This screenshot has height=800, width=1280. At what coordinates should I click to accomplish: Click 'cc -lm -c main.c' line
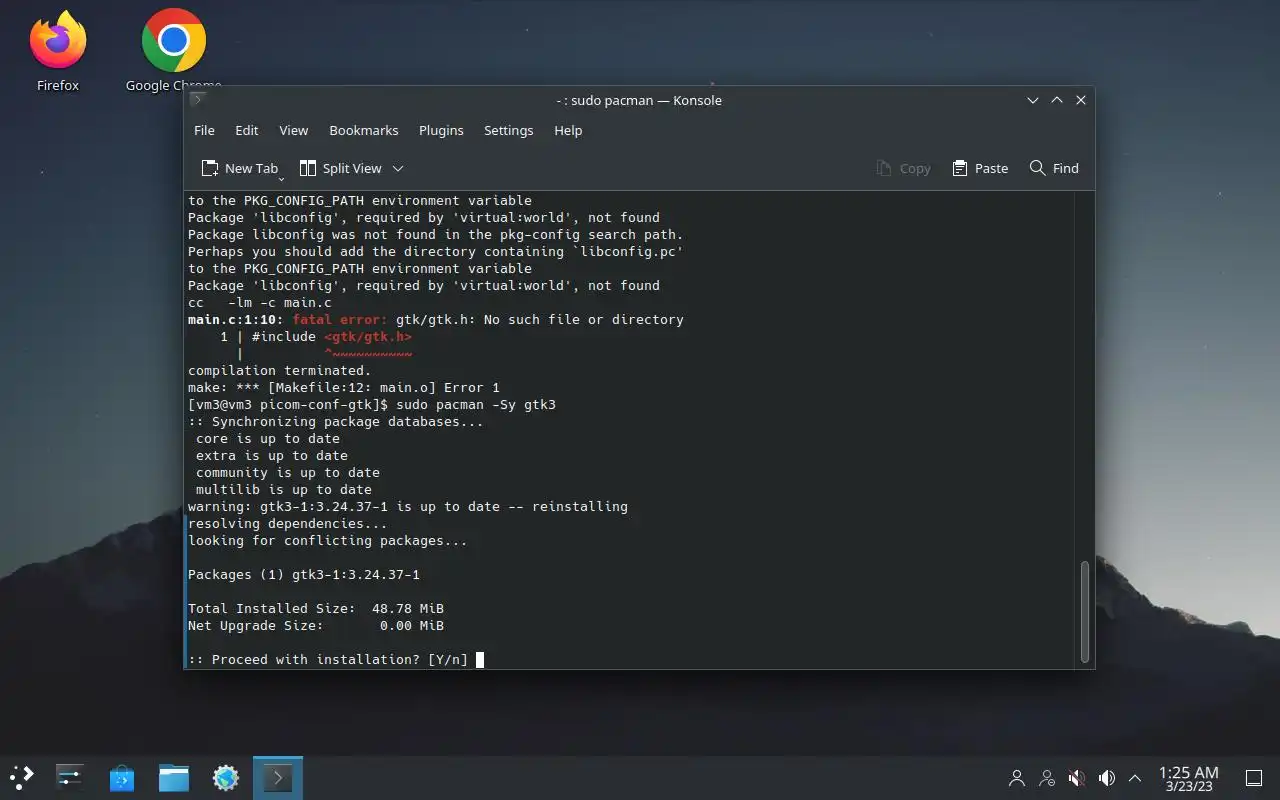tap(260, 302)
